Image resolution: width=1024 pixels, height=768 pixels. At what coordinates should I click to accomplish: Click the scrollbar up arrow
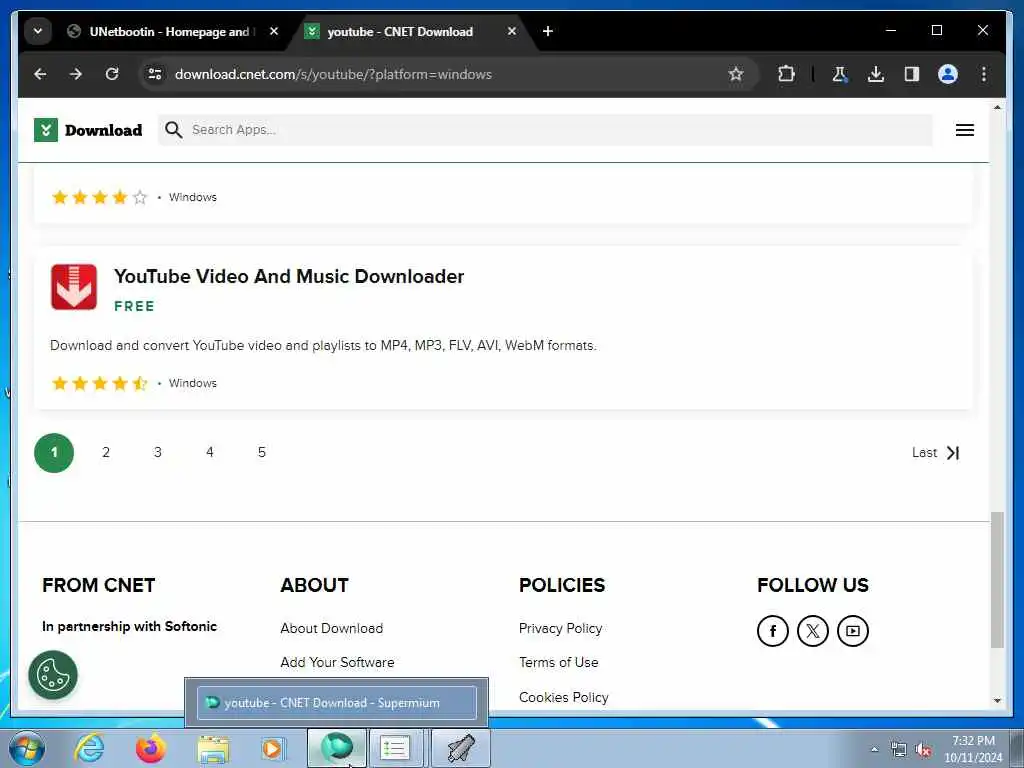pyautogui.click(x=997, y=107)
